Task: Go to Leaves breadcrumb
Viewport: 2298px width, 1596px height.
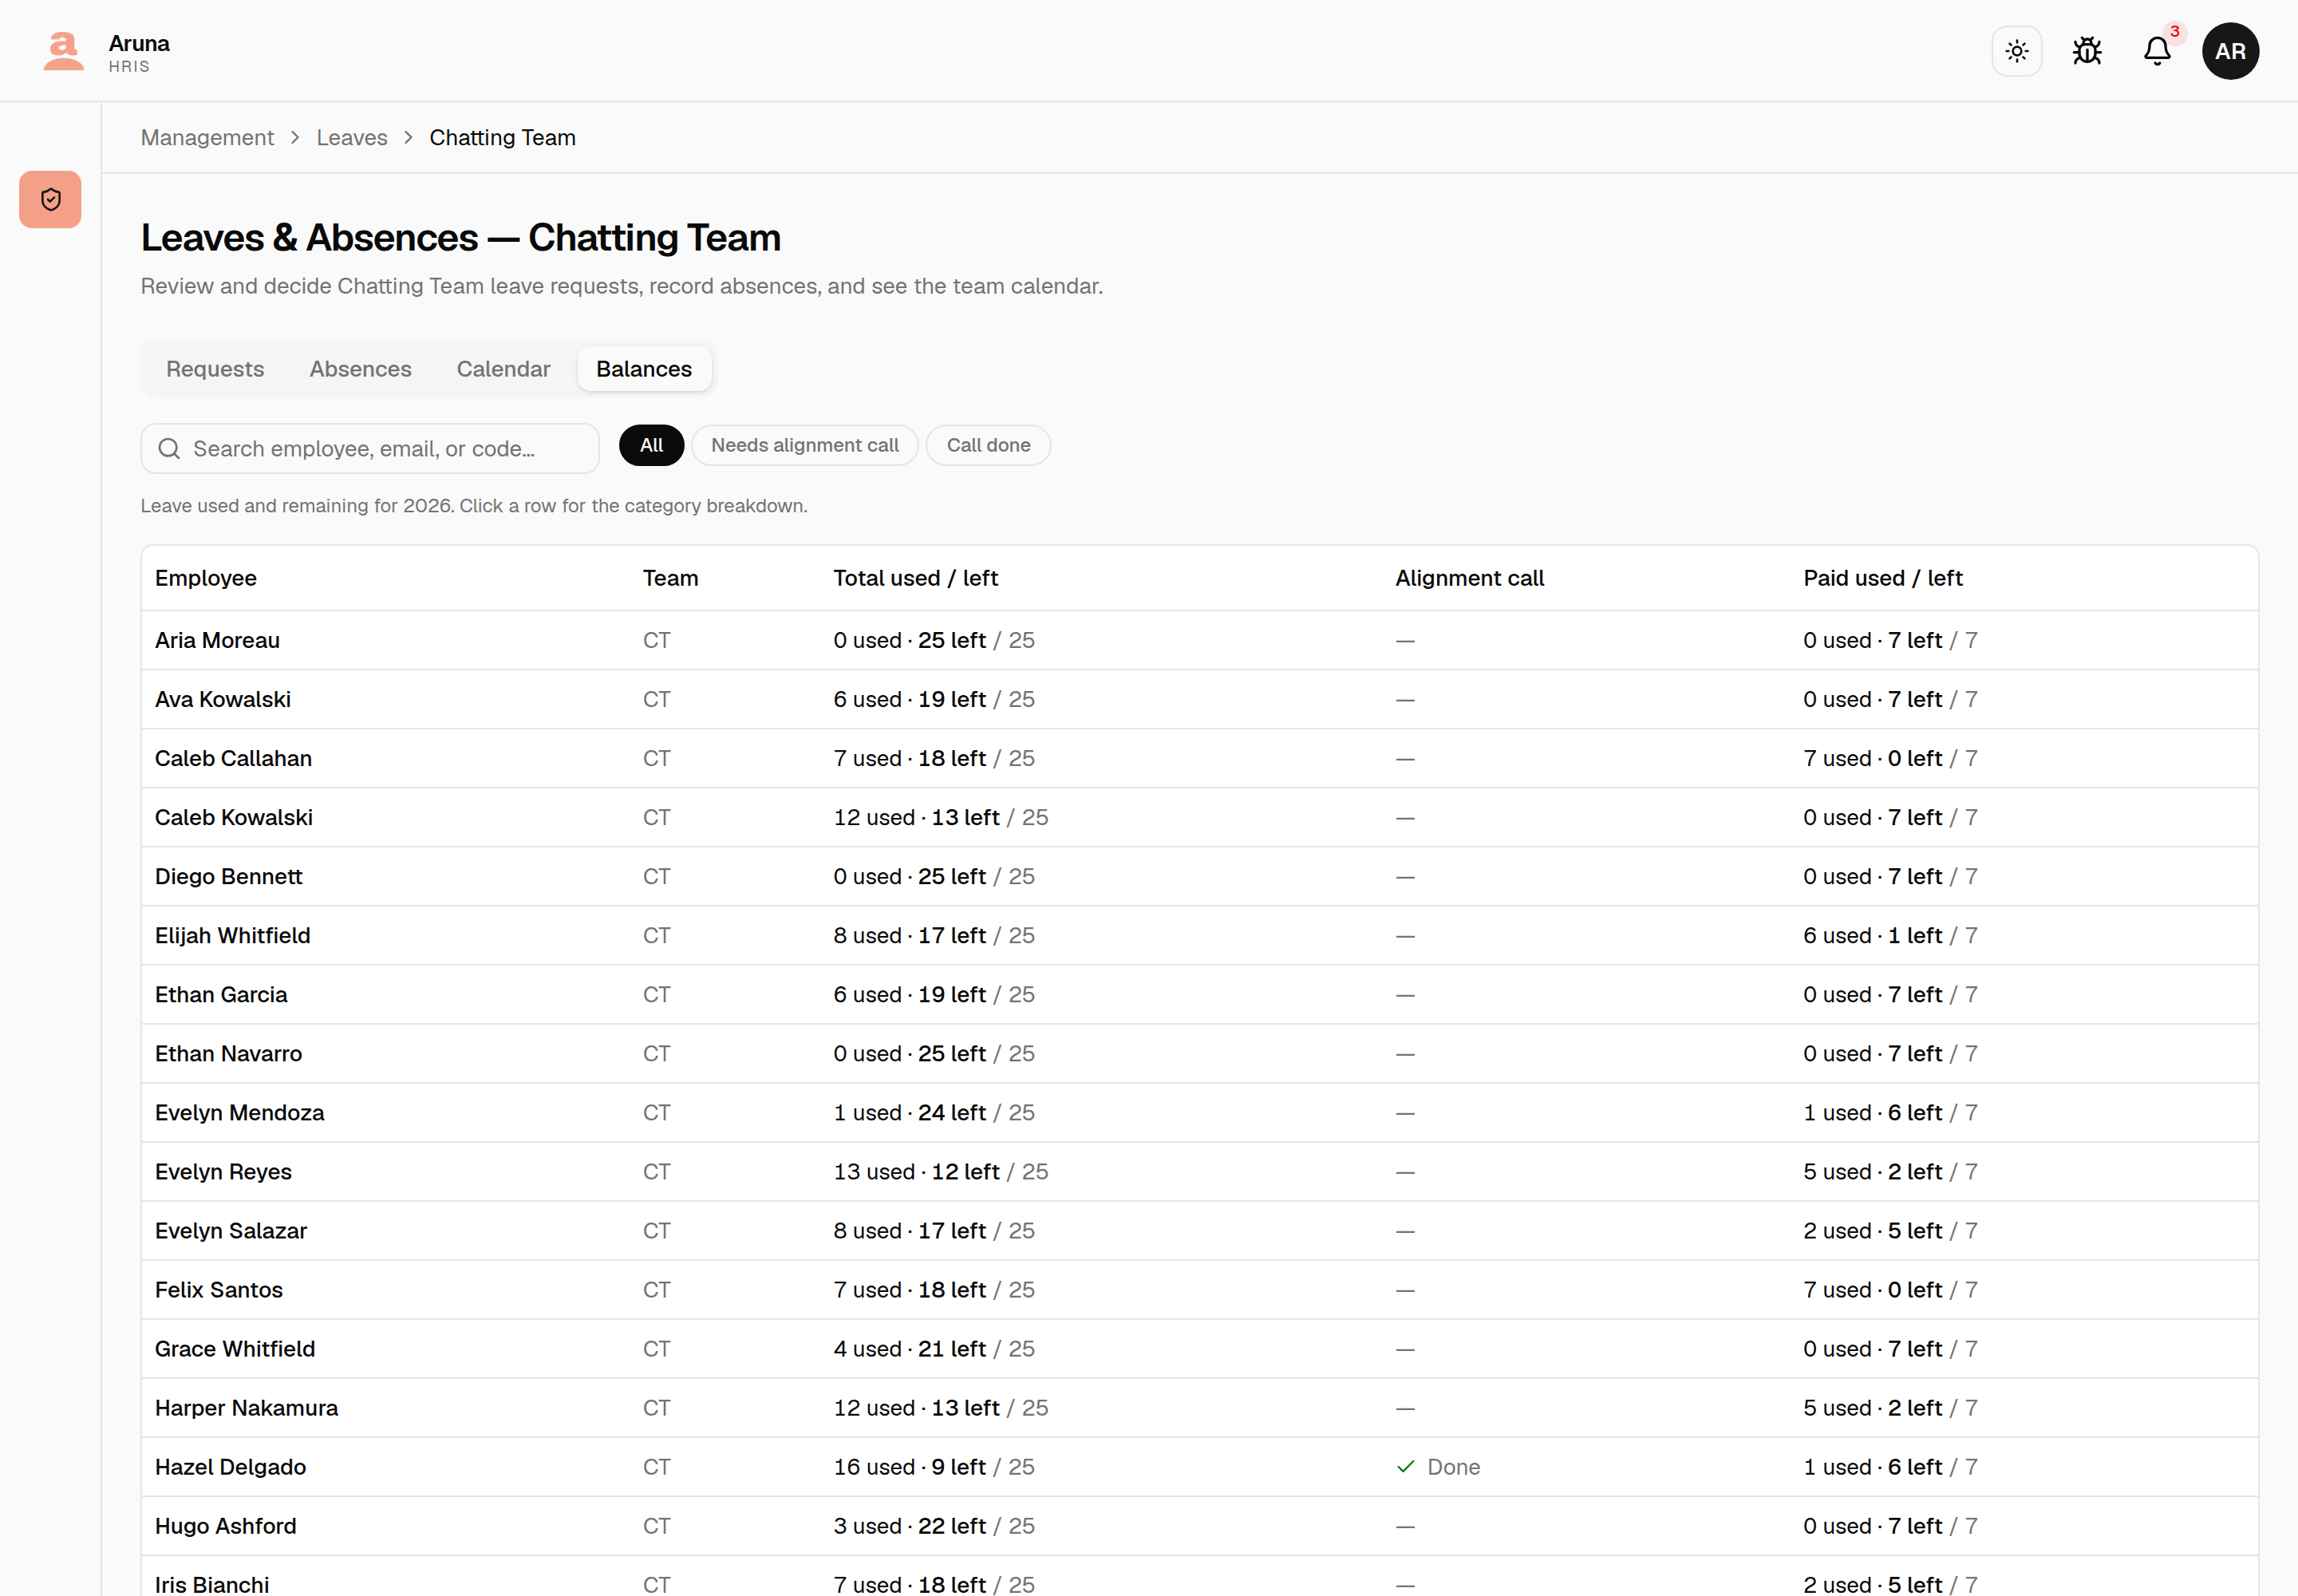Action: (x=352, y=138)
